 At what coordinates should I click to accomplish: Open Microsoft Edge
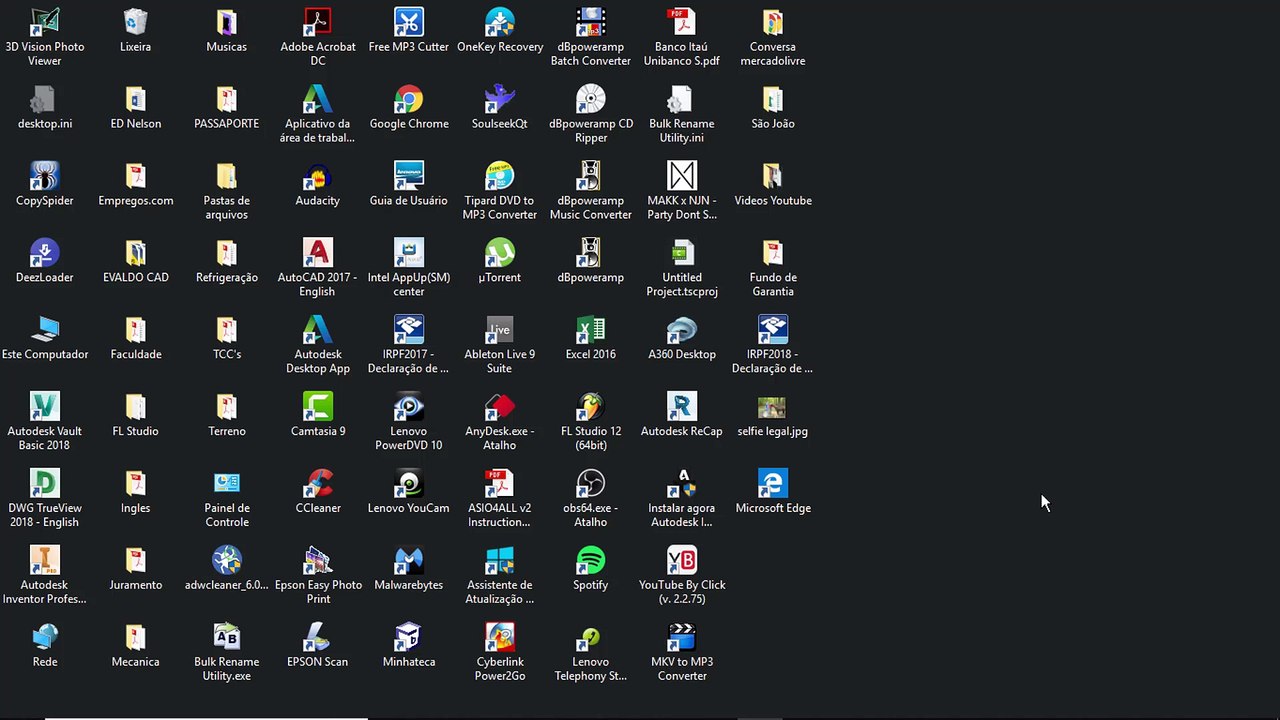(773, 485)
